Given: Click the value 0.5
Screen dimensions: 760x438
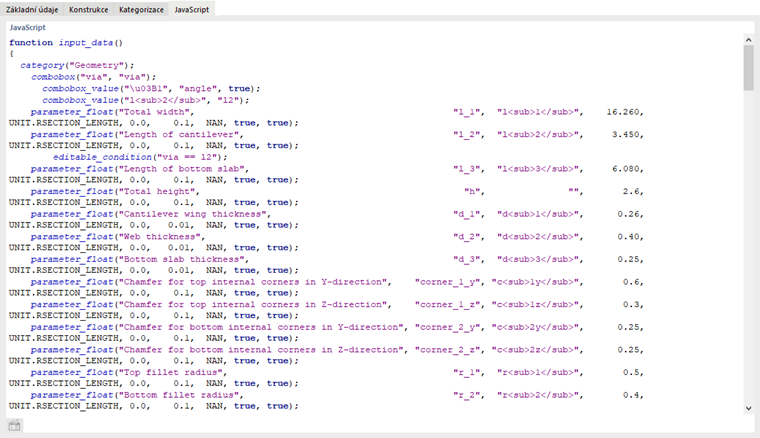Looking at the screenshot, I should [631, 372].
